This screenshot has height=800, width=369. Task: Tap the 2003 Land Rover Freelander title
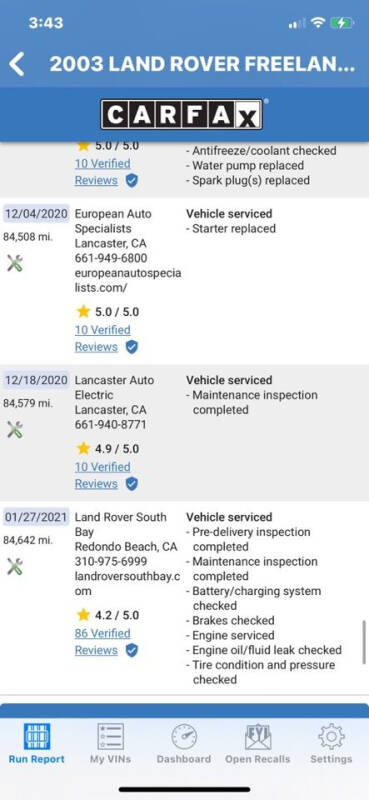pos(202,64)
